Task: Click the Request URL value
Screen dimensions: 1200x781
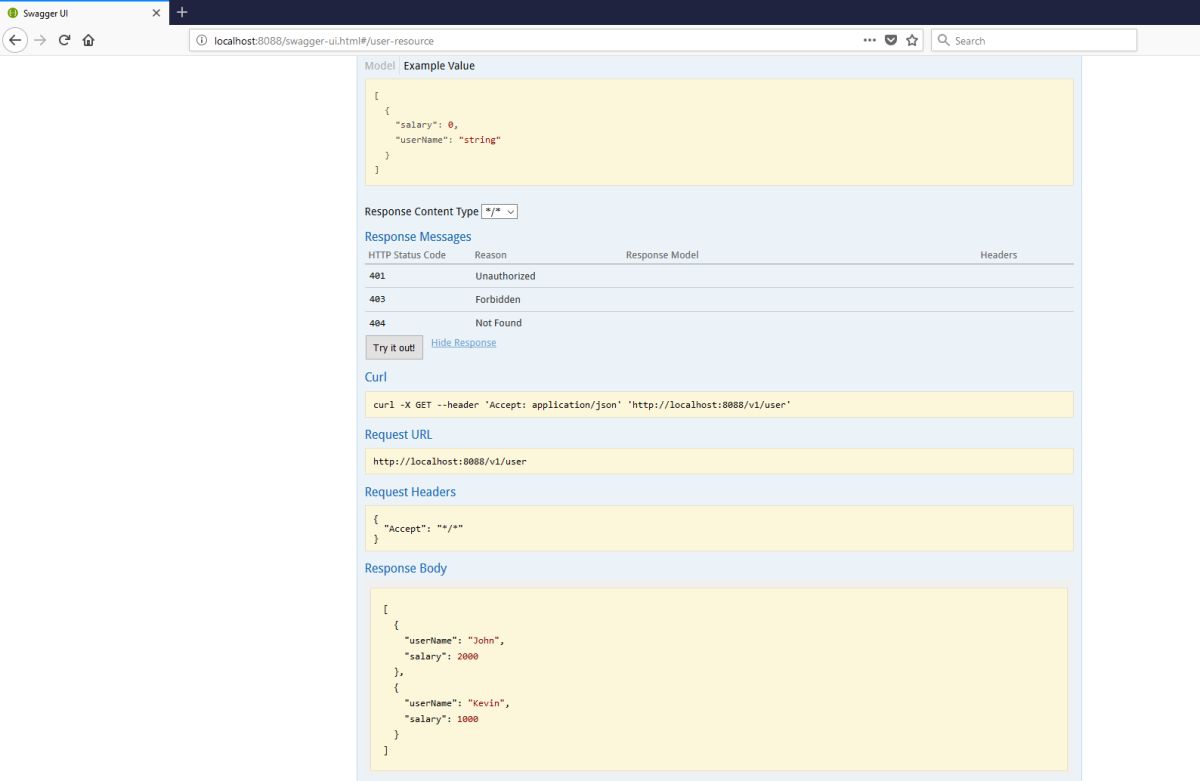Action: (x=449, y=462)
